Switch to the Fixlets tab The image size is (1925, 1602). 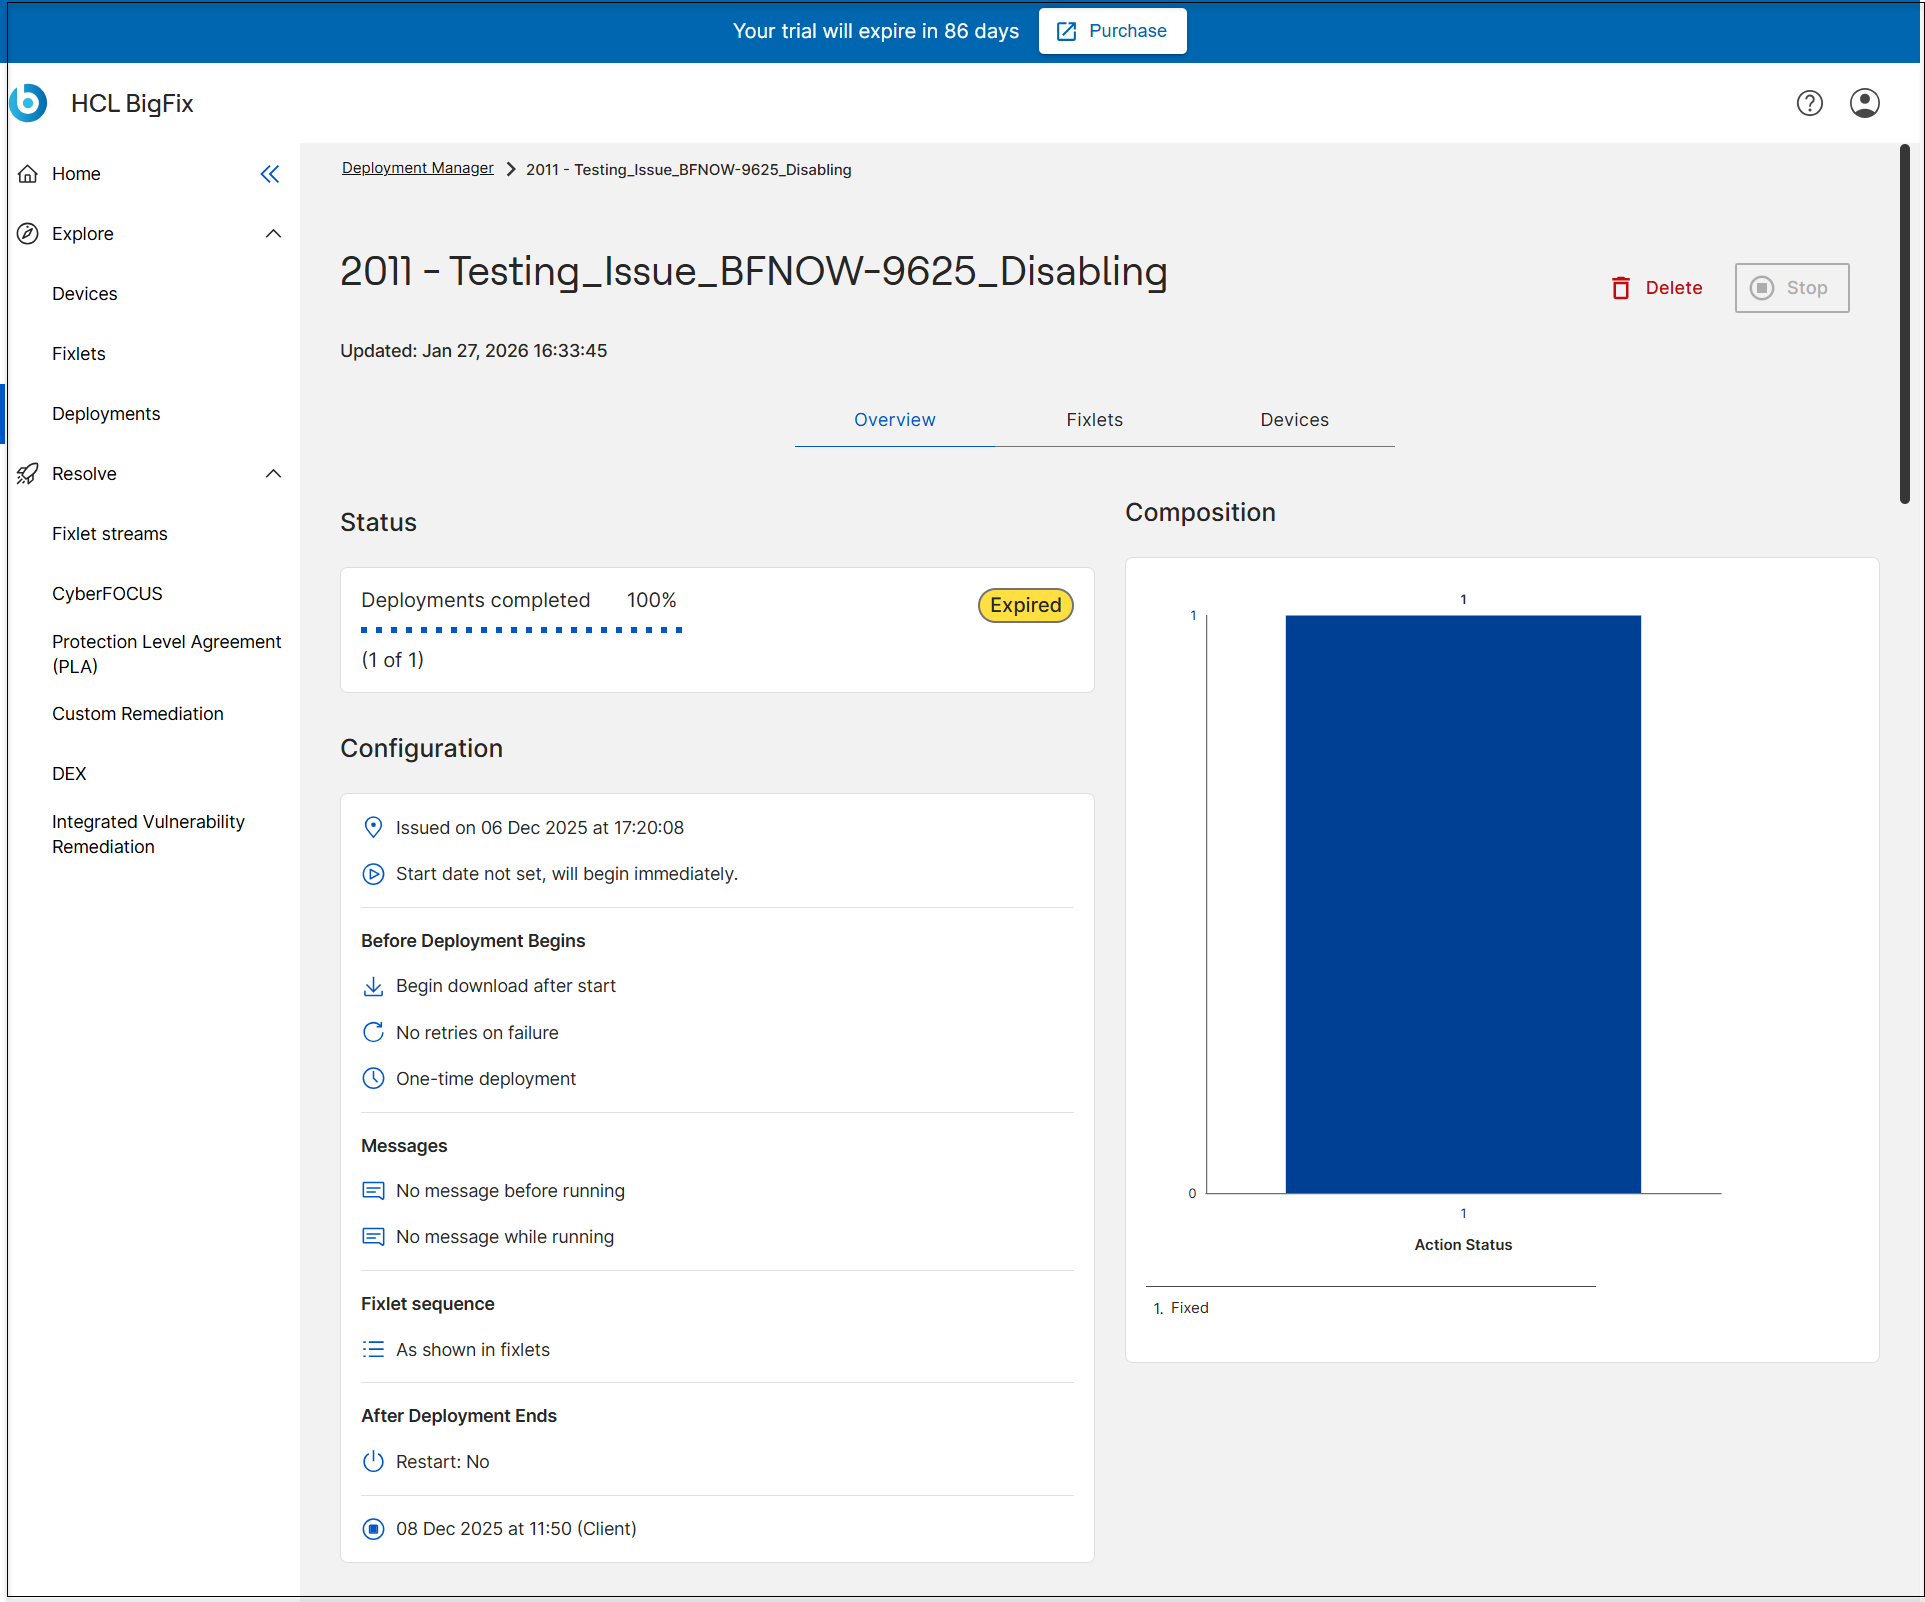[x=1094, y=420]
